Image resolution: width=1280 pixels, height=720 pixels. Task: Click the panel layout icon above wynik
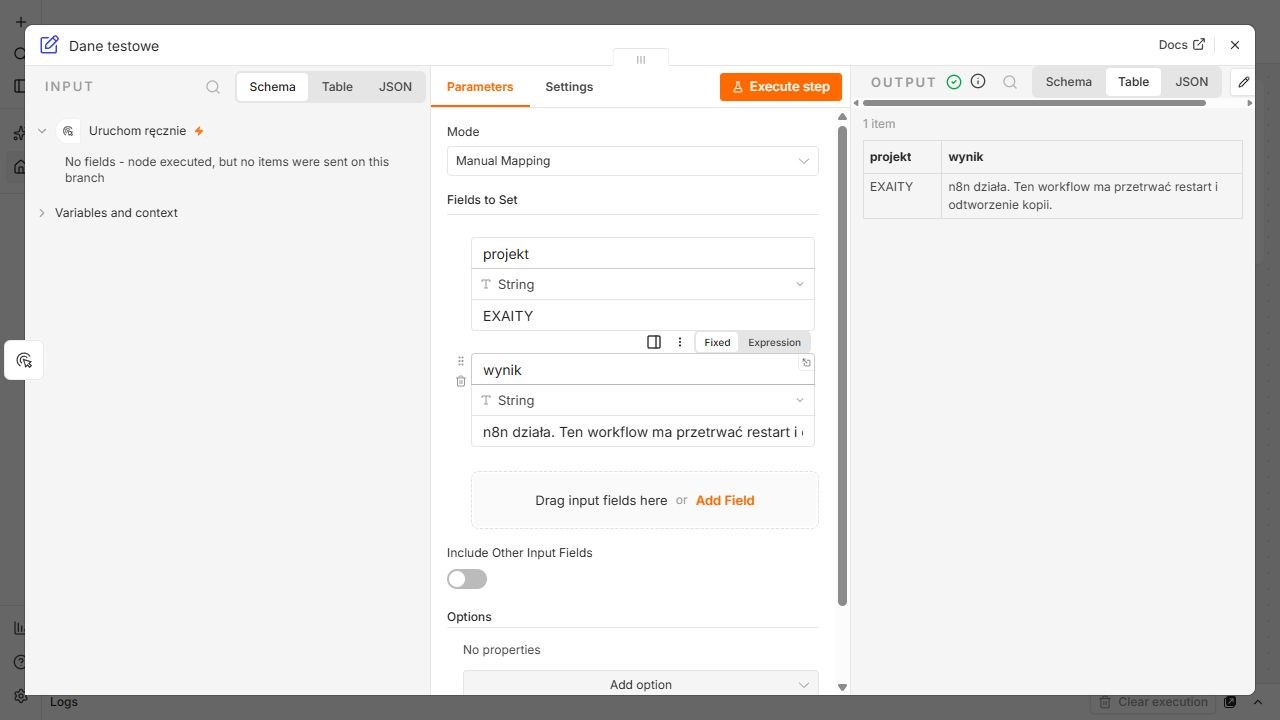click(654, 342)
